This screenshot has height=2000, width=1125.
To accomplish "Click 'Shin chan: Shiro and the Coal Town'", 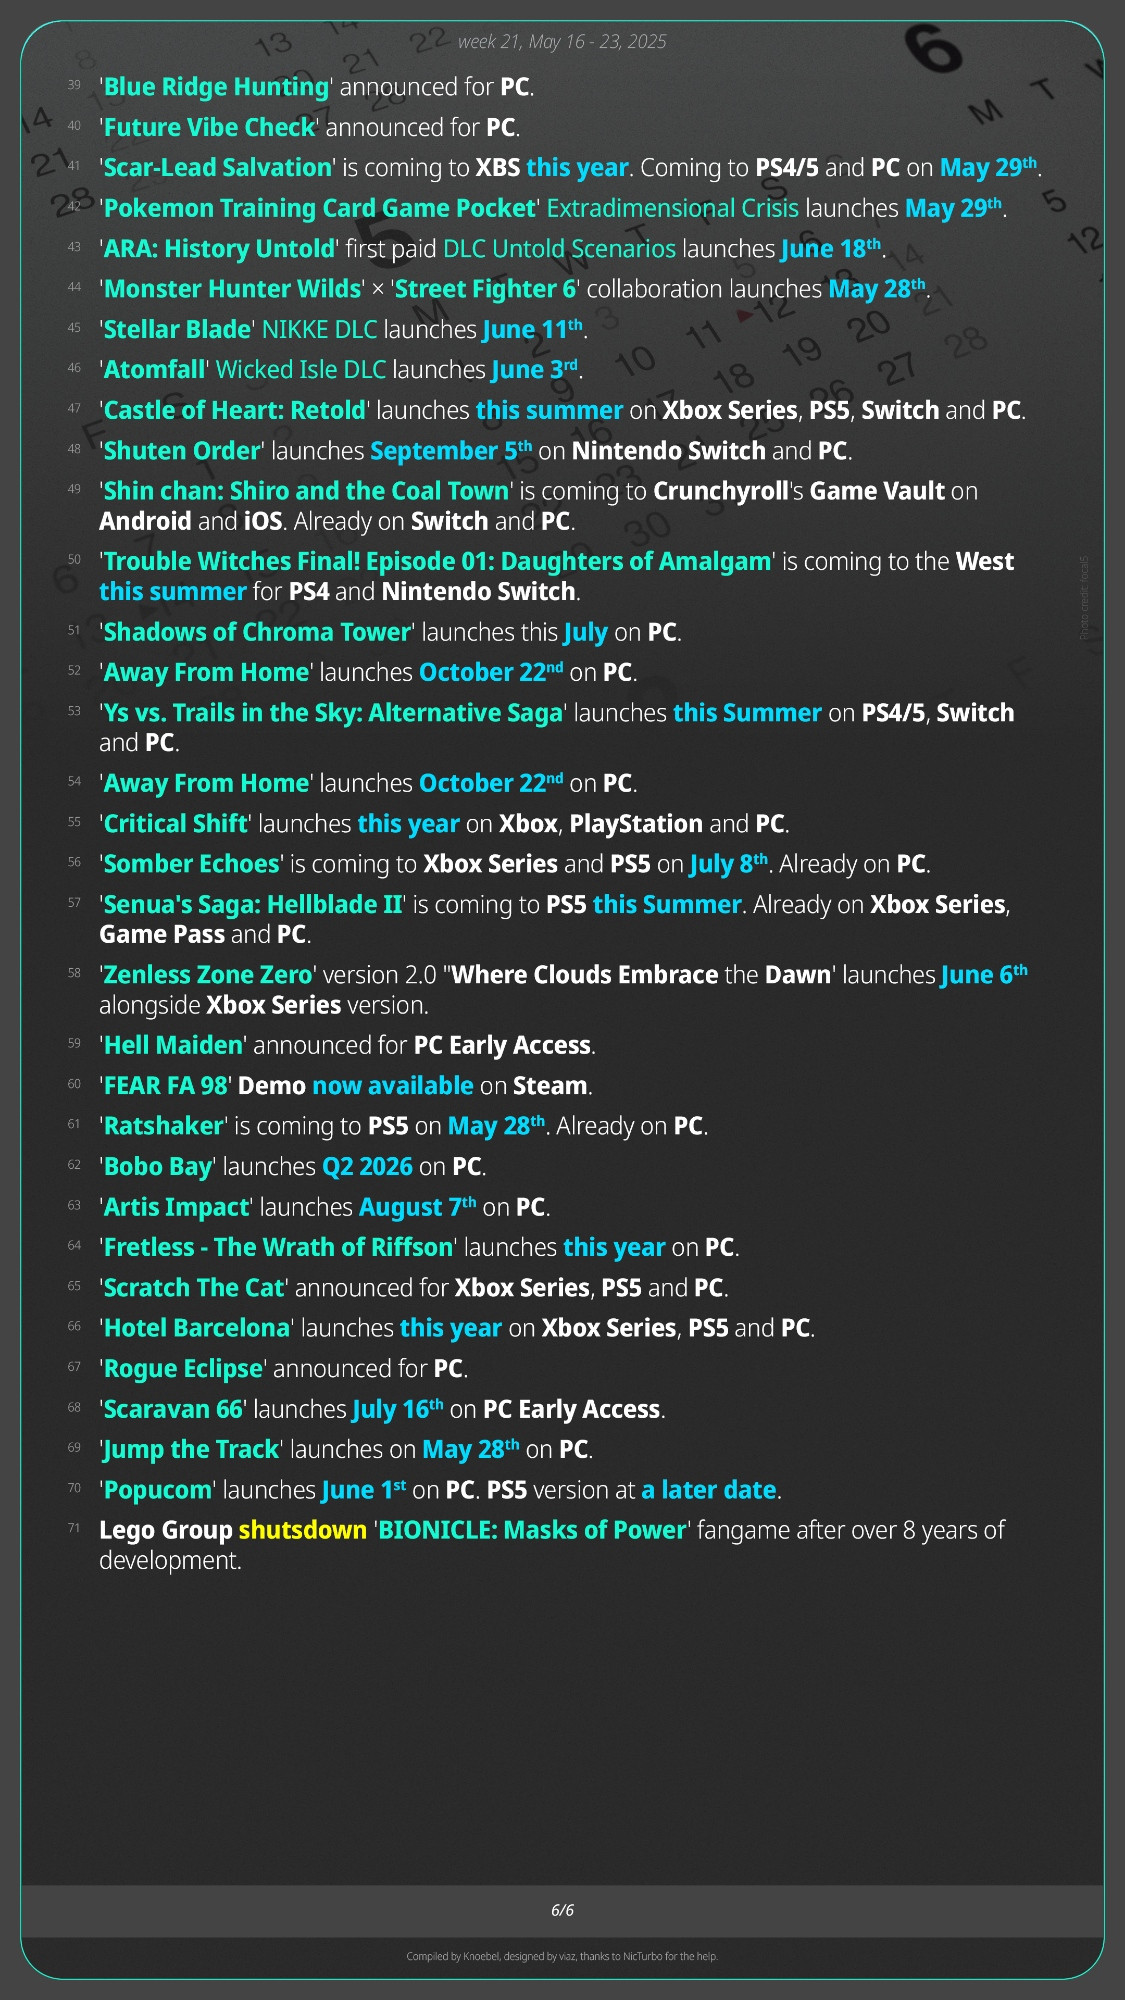I will tap(307, 491).
